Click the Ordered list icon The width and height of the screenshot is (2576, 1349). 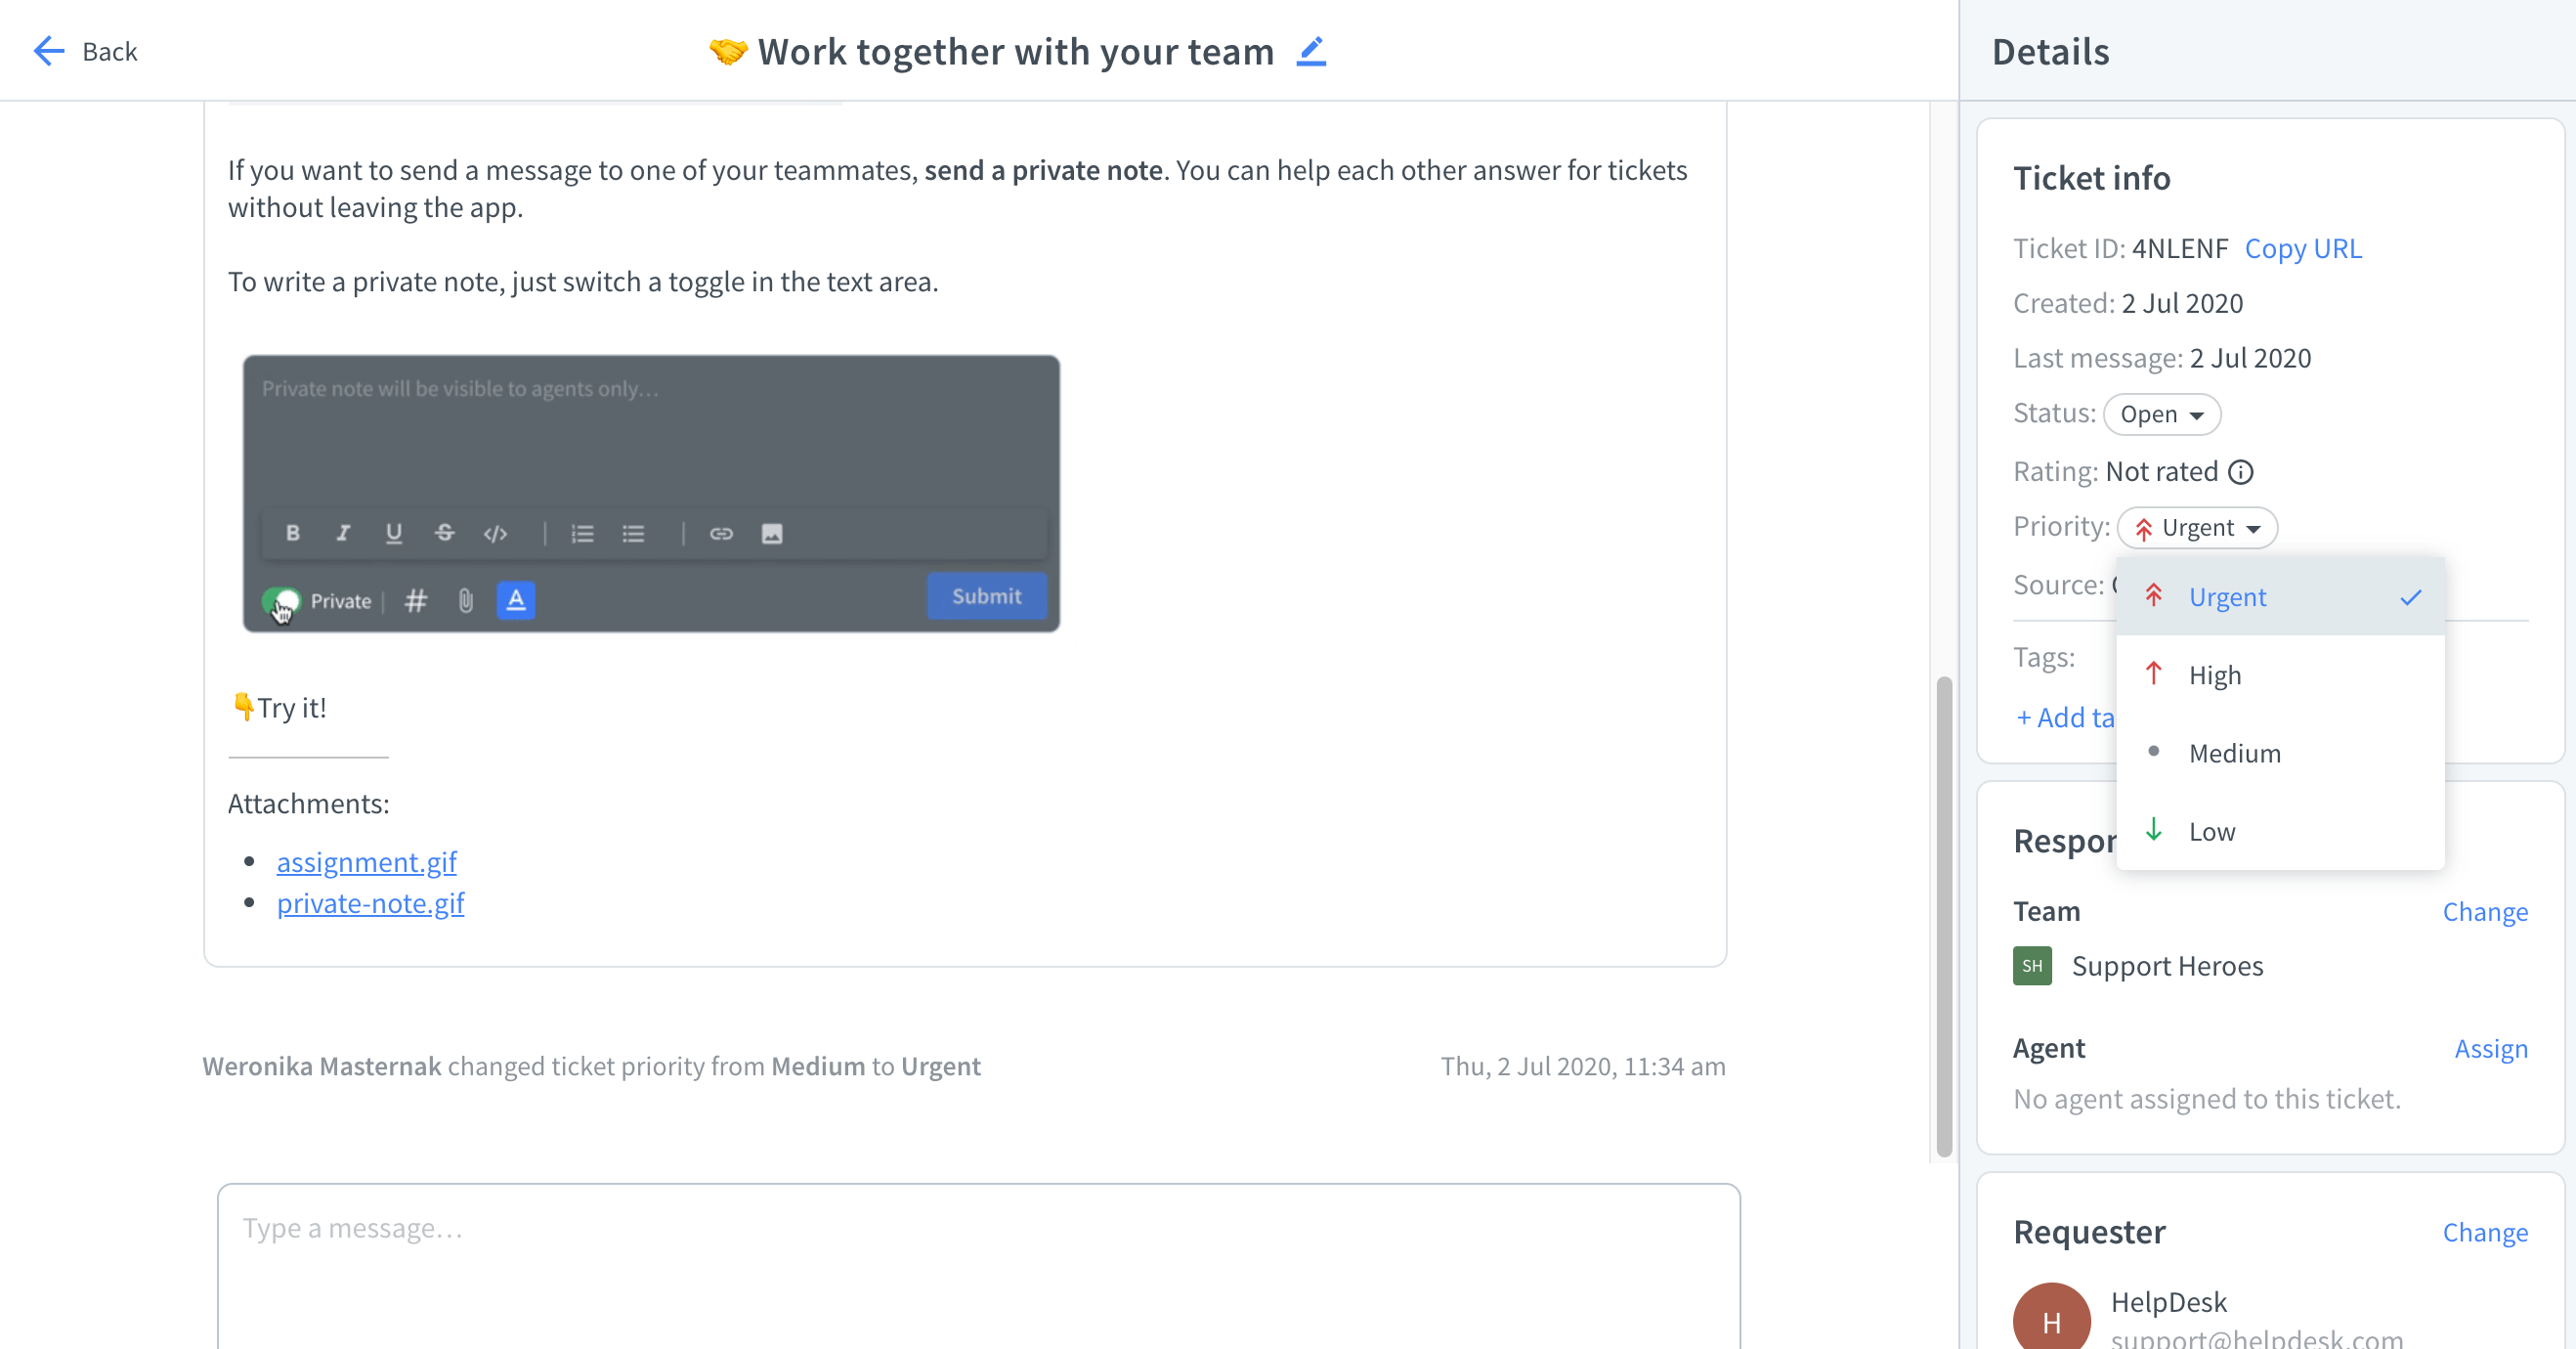tap(580, 533)
